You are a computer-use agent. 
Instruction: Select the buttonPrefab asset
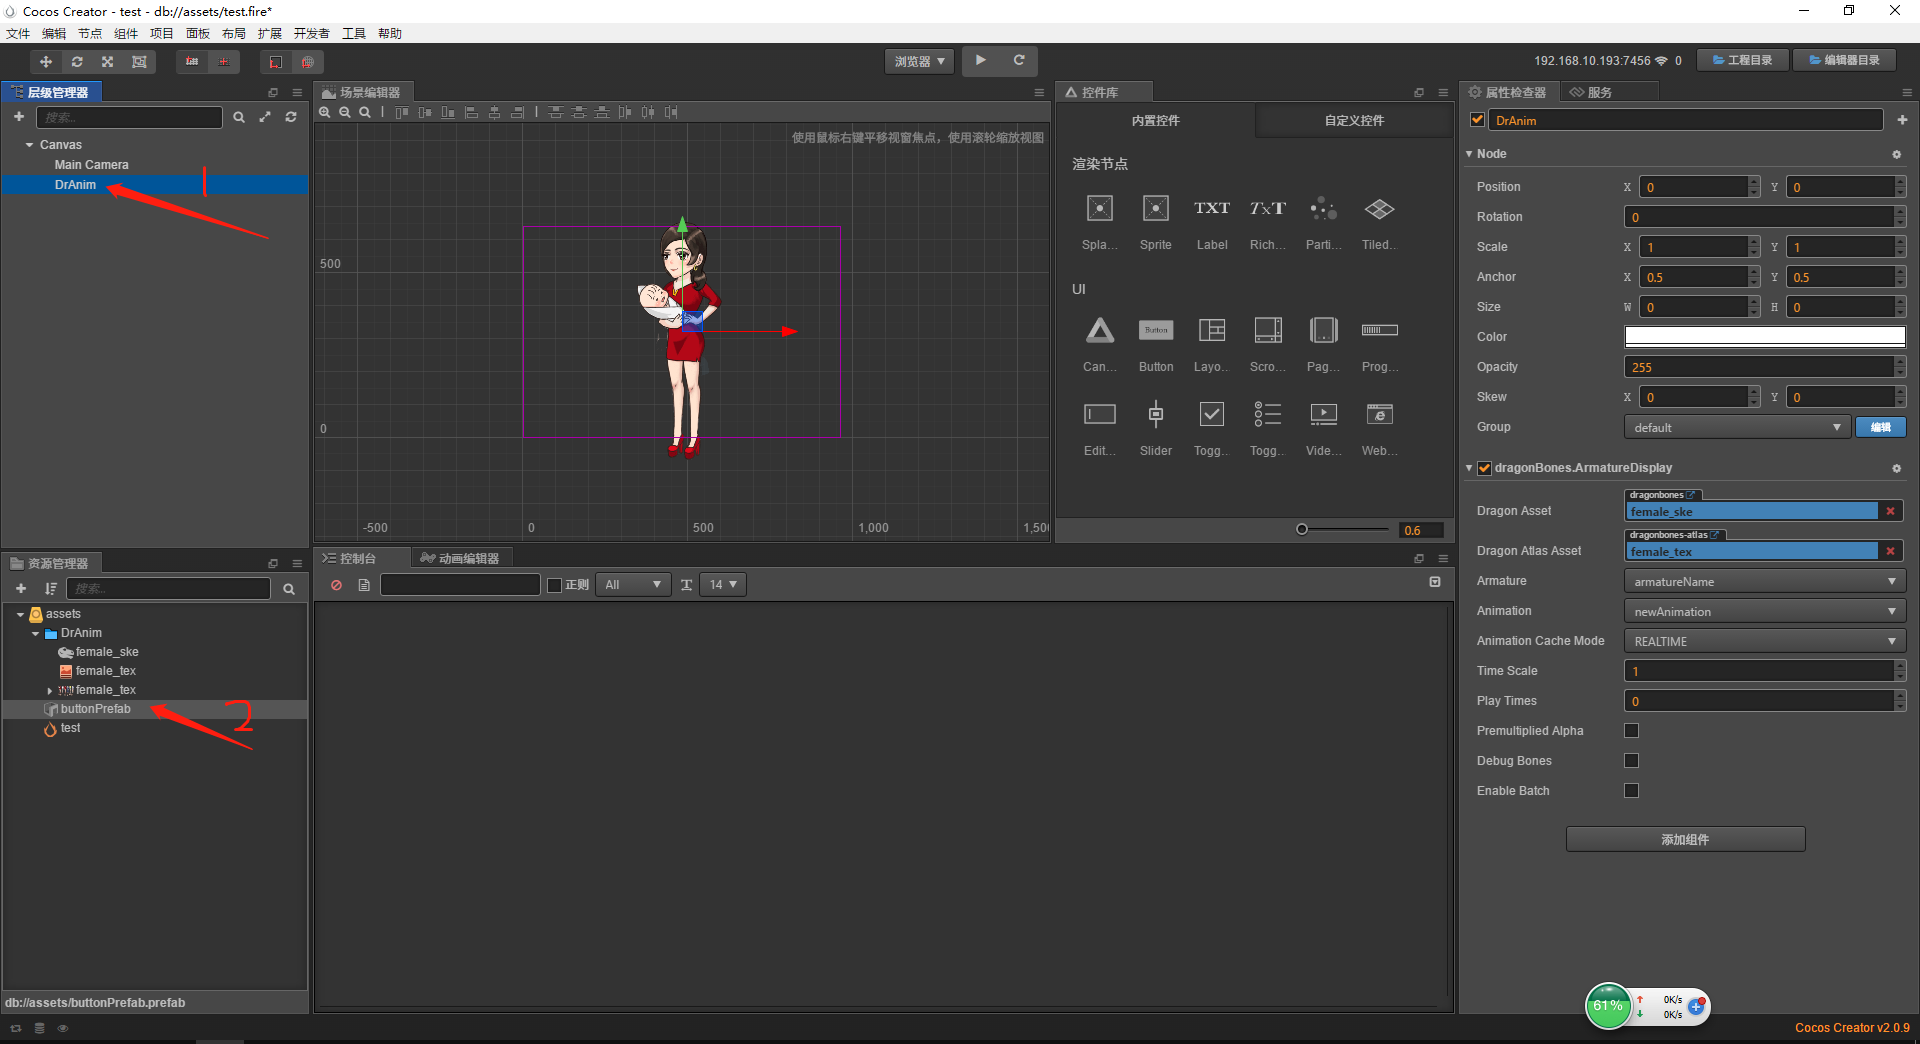[x=95, y=709]
